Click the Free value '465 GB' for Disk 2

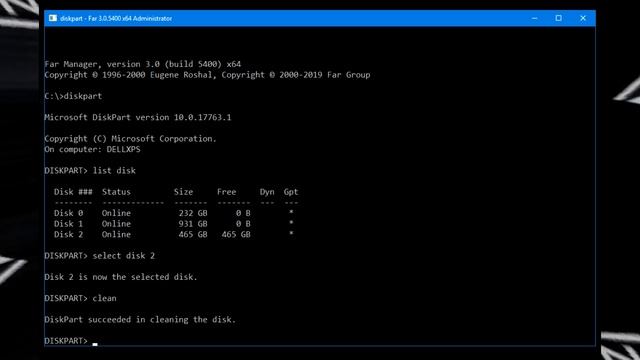[236, 234]
